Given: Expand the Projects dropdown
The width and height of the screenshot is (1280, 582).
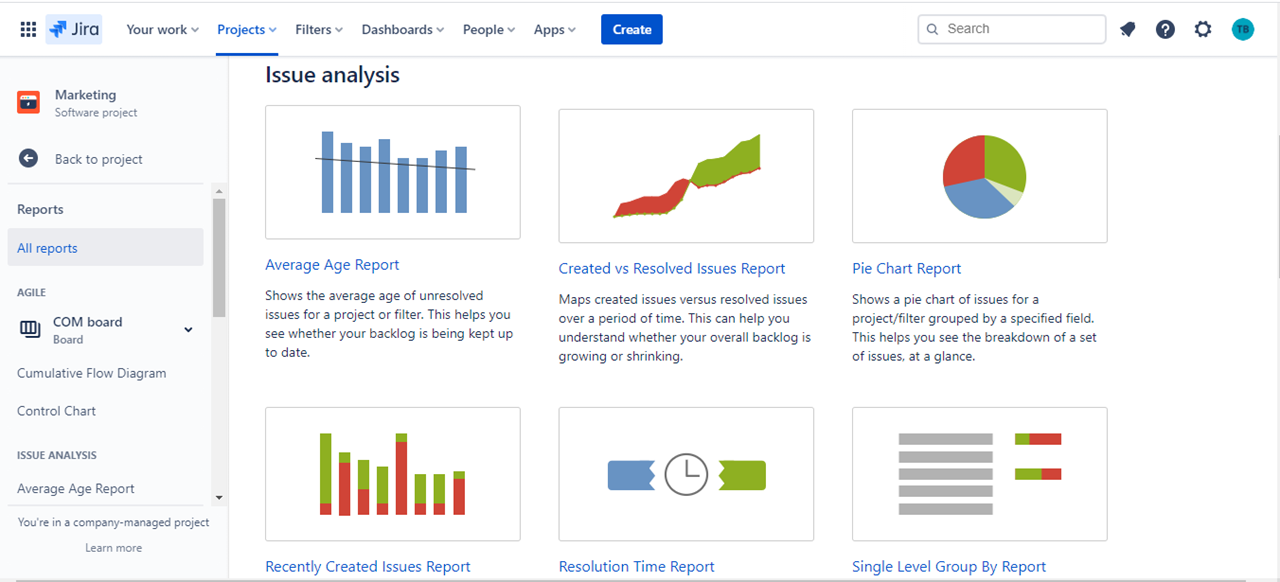Looking at the screenshot, I should coord(246,29).
